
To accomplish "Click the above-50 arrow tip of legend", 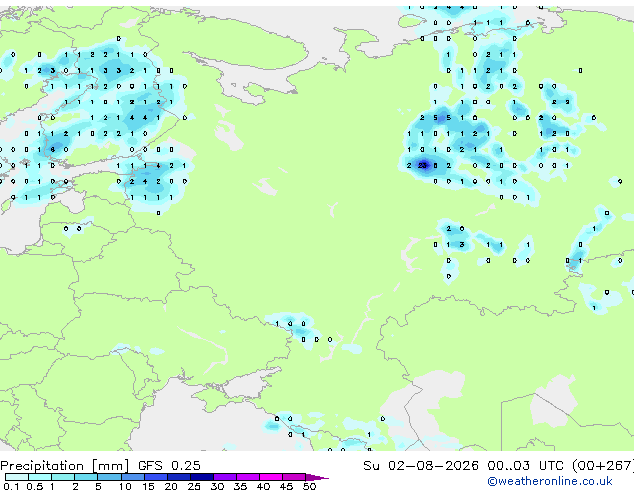I will click(x=317, y=477).
